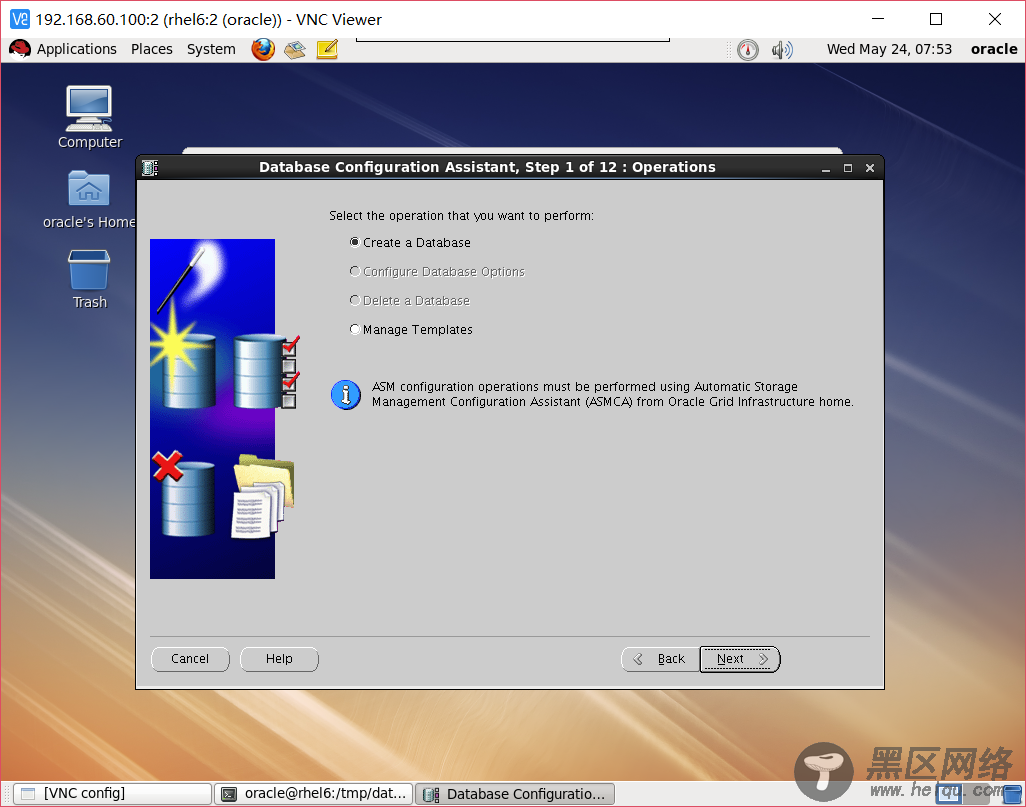Click the 'Select the operation' instruction text
The width and height of the screenshot is (1026, 807).
pos(461,215)
